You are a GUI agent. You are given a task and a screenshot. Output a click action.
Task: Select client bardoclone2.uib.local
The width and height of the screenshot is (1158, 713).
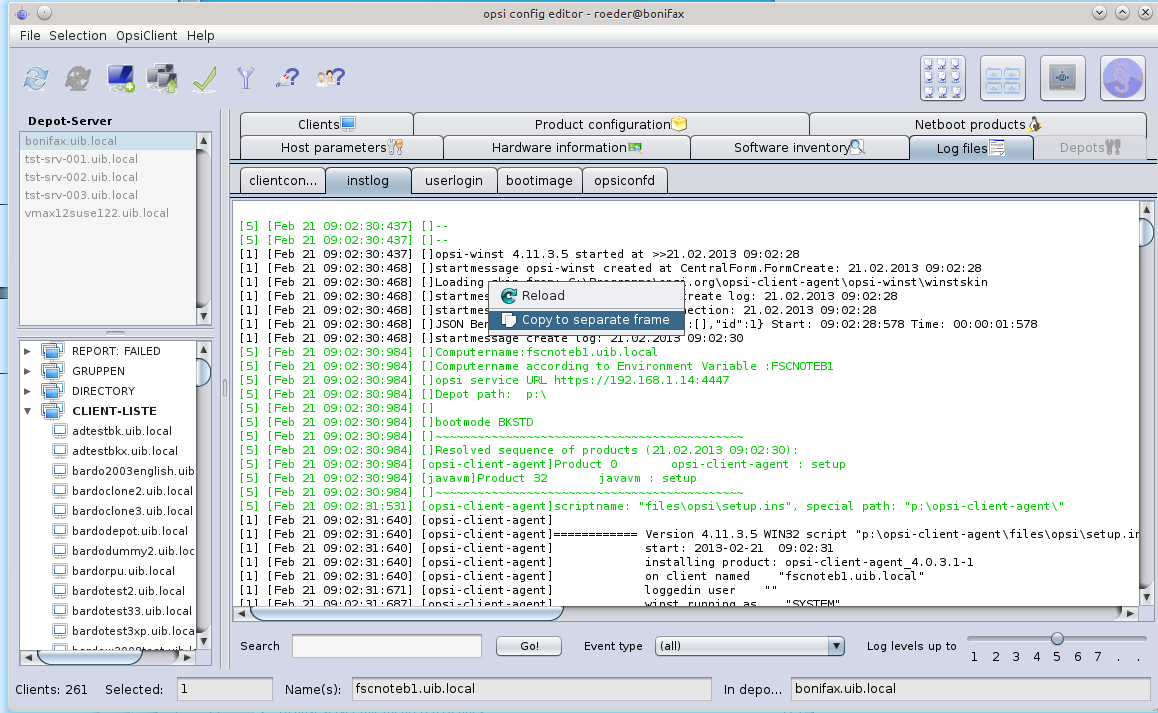132,491
